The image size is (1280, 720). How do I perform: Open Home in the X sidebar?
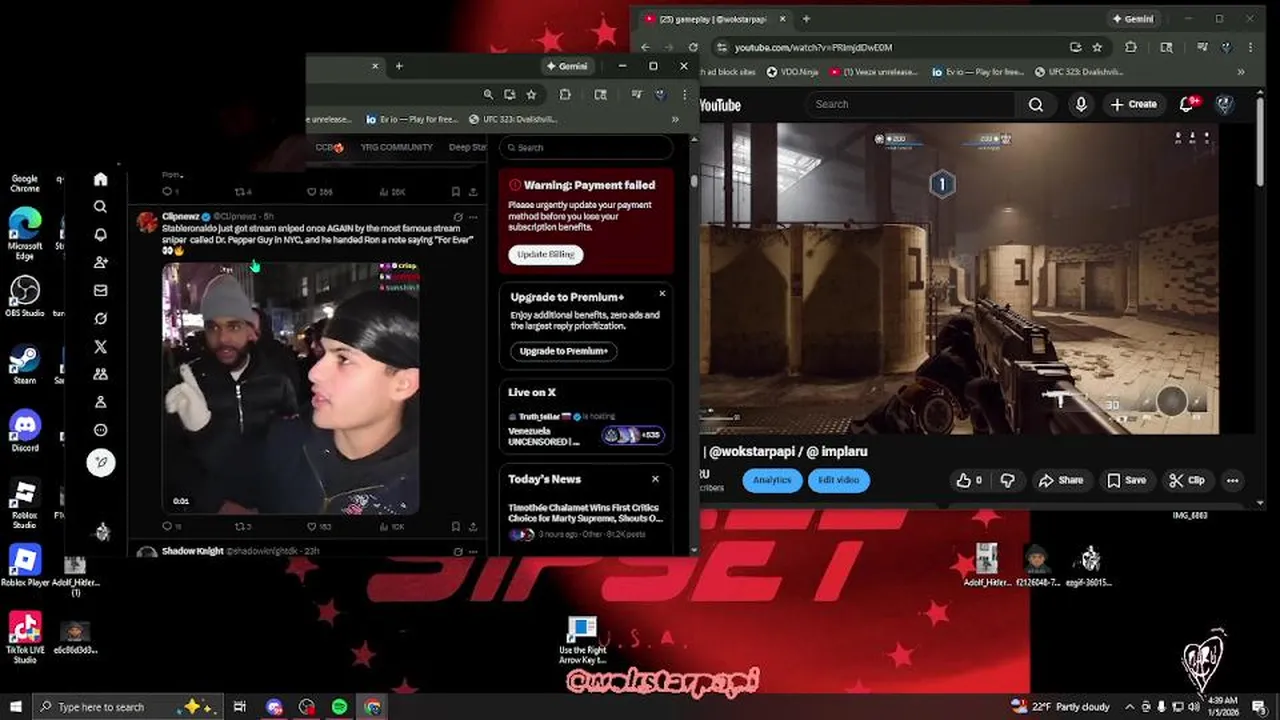[x=100, y=179]
